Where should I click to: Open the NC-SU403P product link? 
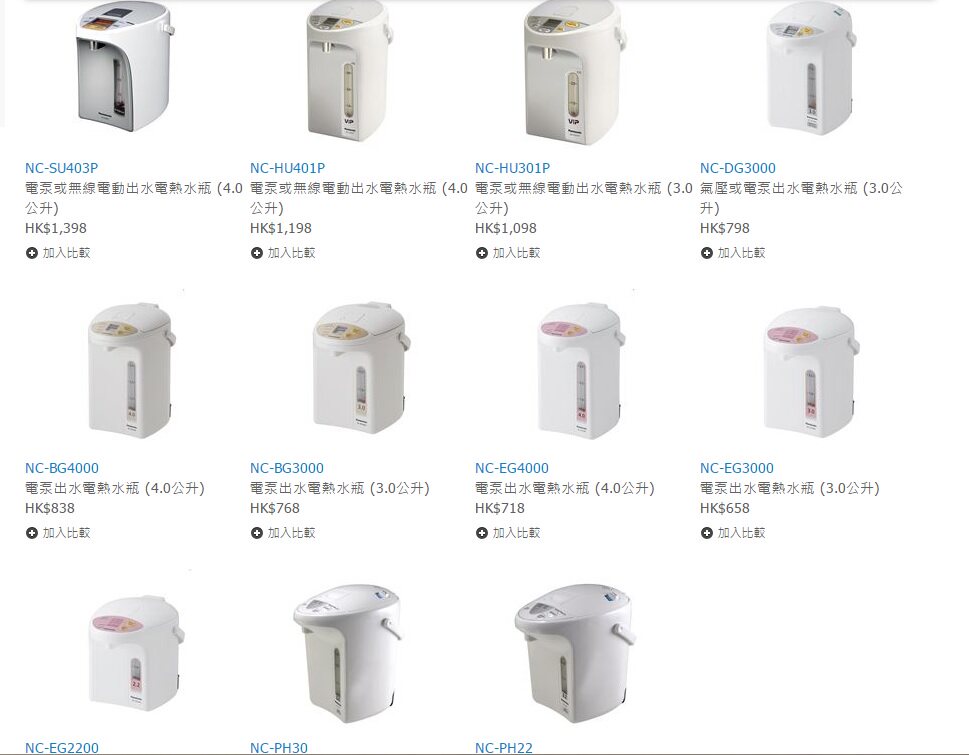61,168
